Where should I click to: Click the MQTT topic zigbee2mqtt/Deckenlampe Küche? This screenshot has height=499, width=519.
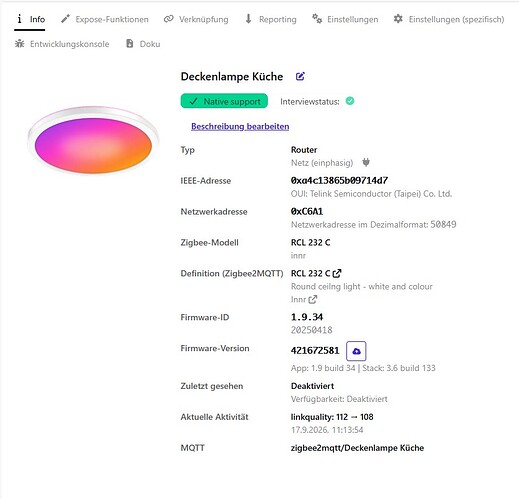pos(357,448)
